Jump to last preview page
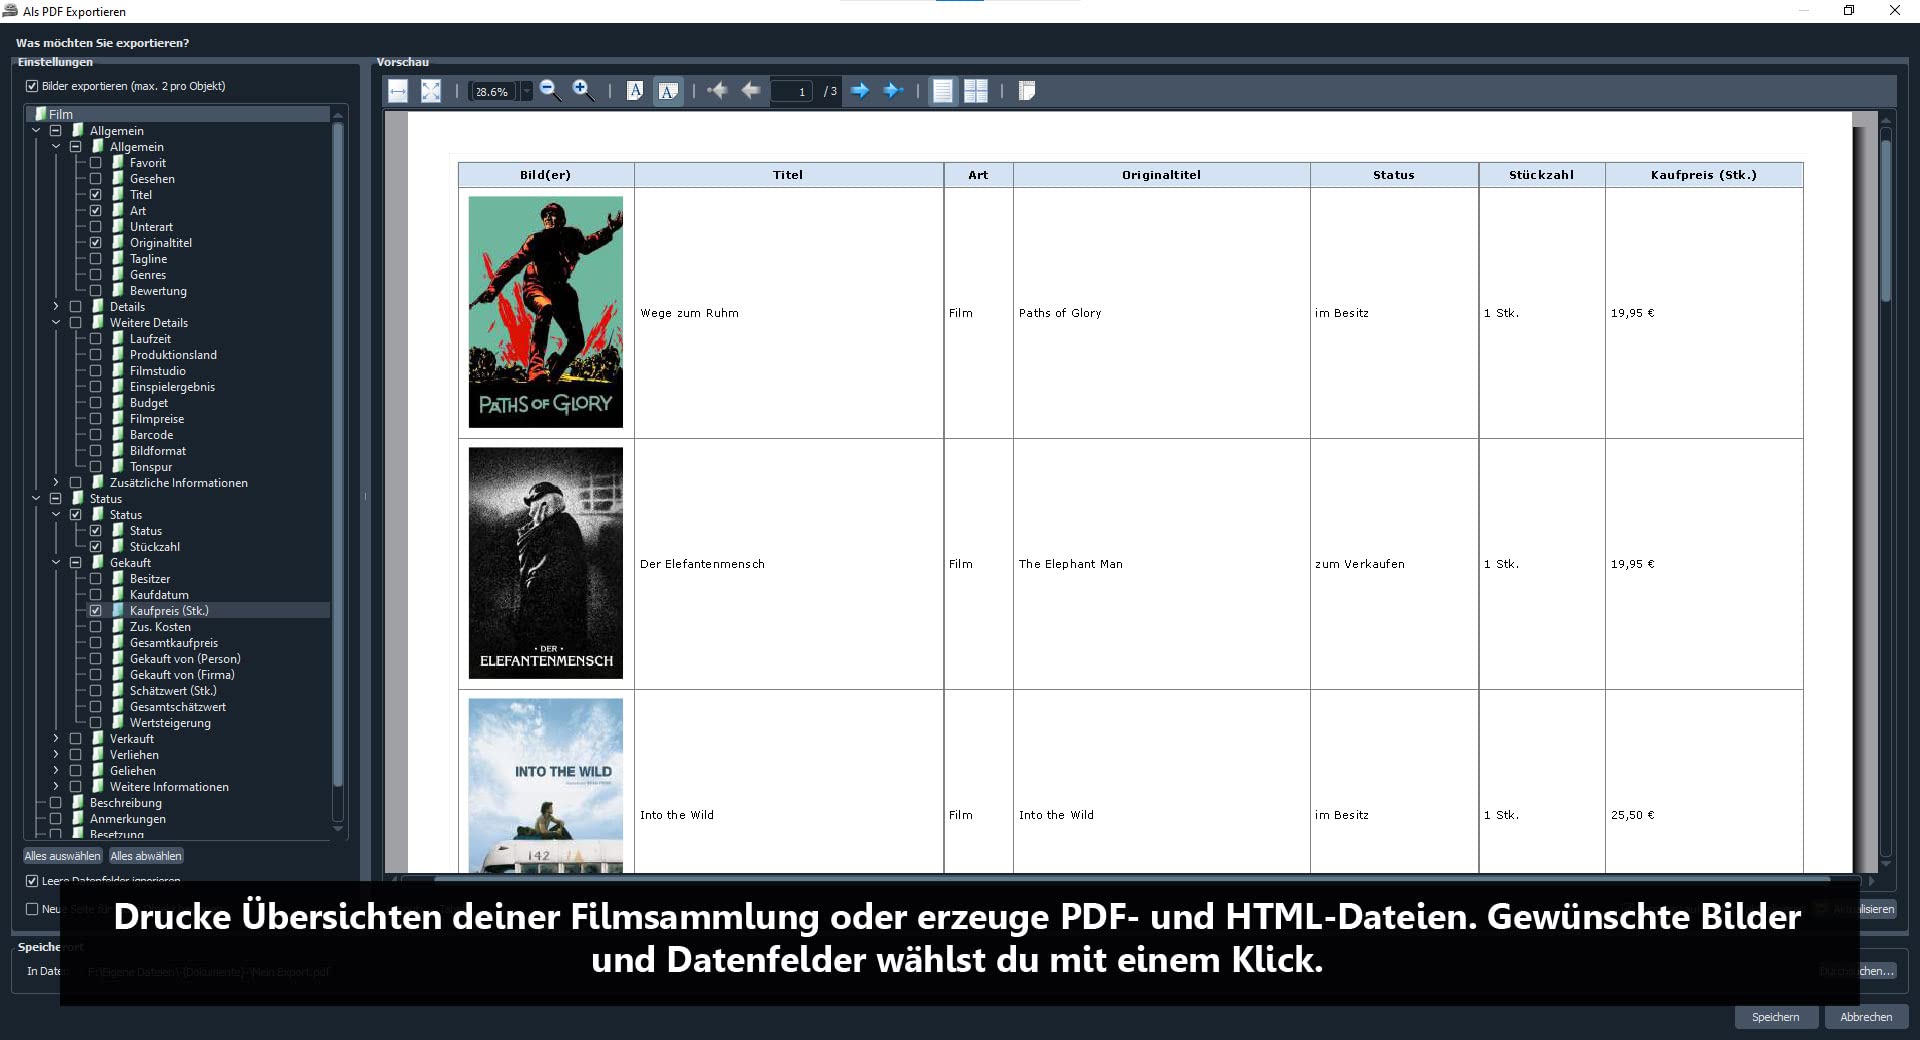Viewport: 1920px width, 1040px height. pyautogui.click(x=893, y=91)
